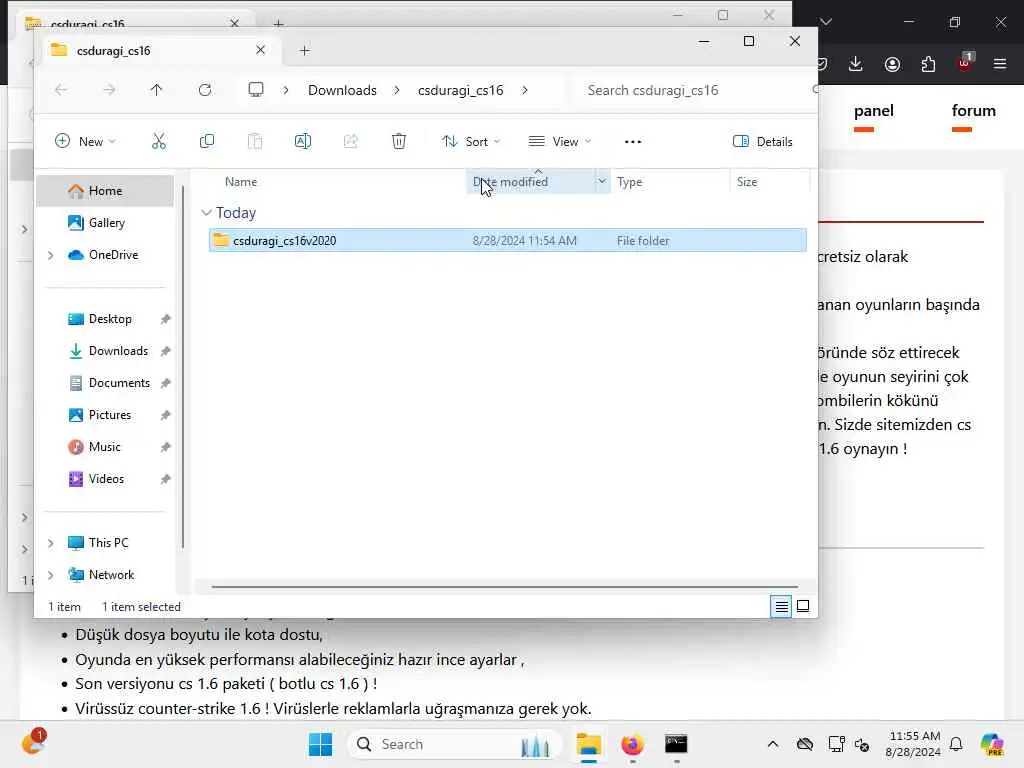Viewport: 1024px width, 768px height.
Task: Open the See more ellipsis menu
Action: click(633, 142)
